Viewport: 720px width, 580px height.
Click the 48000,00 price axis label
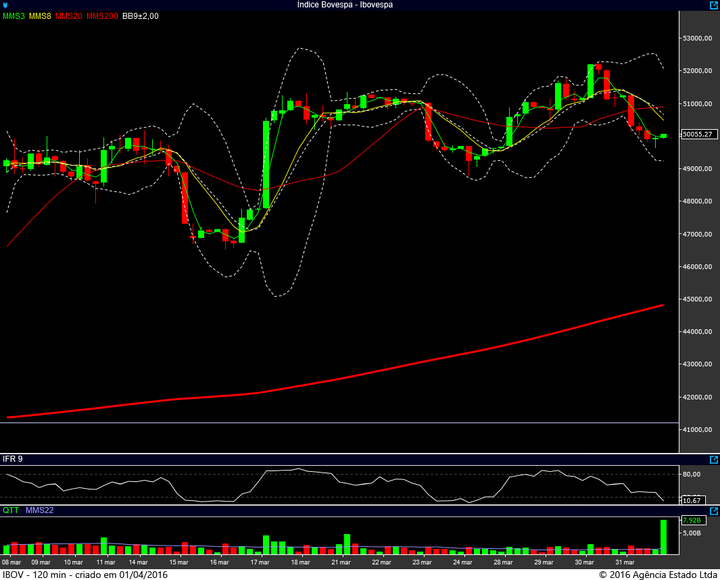698,202
